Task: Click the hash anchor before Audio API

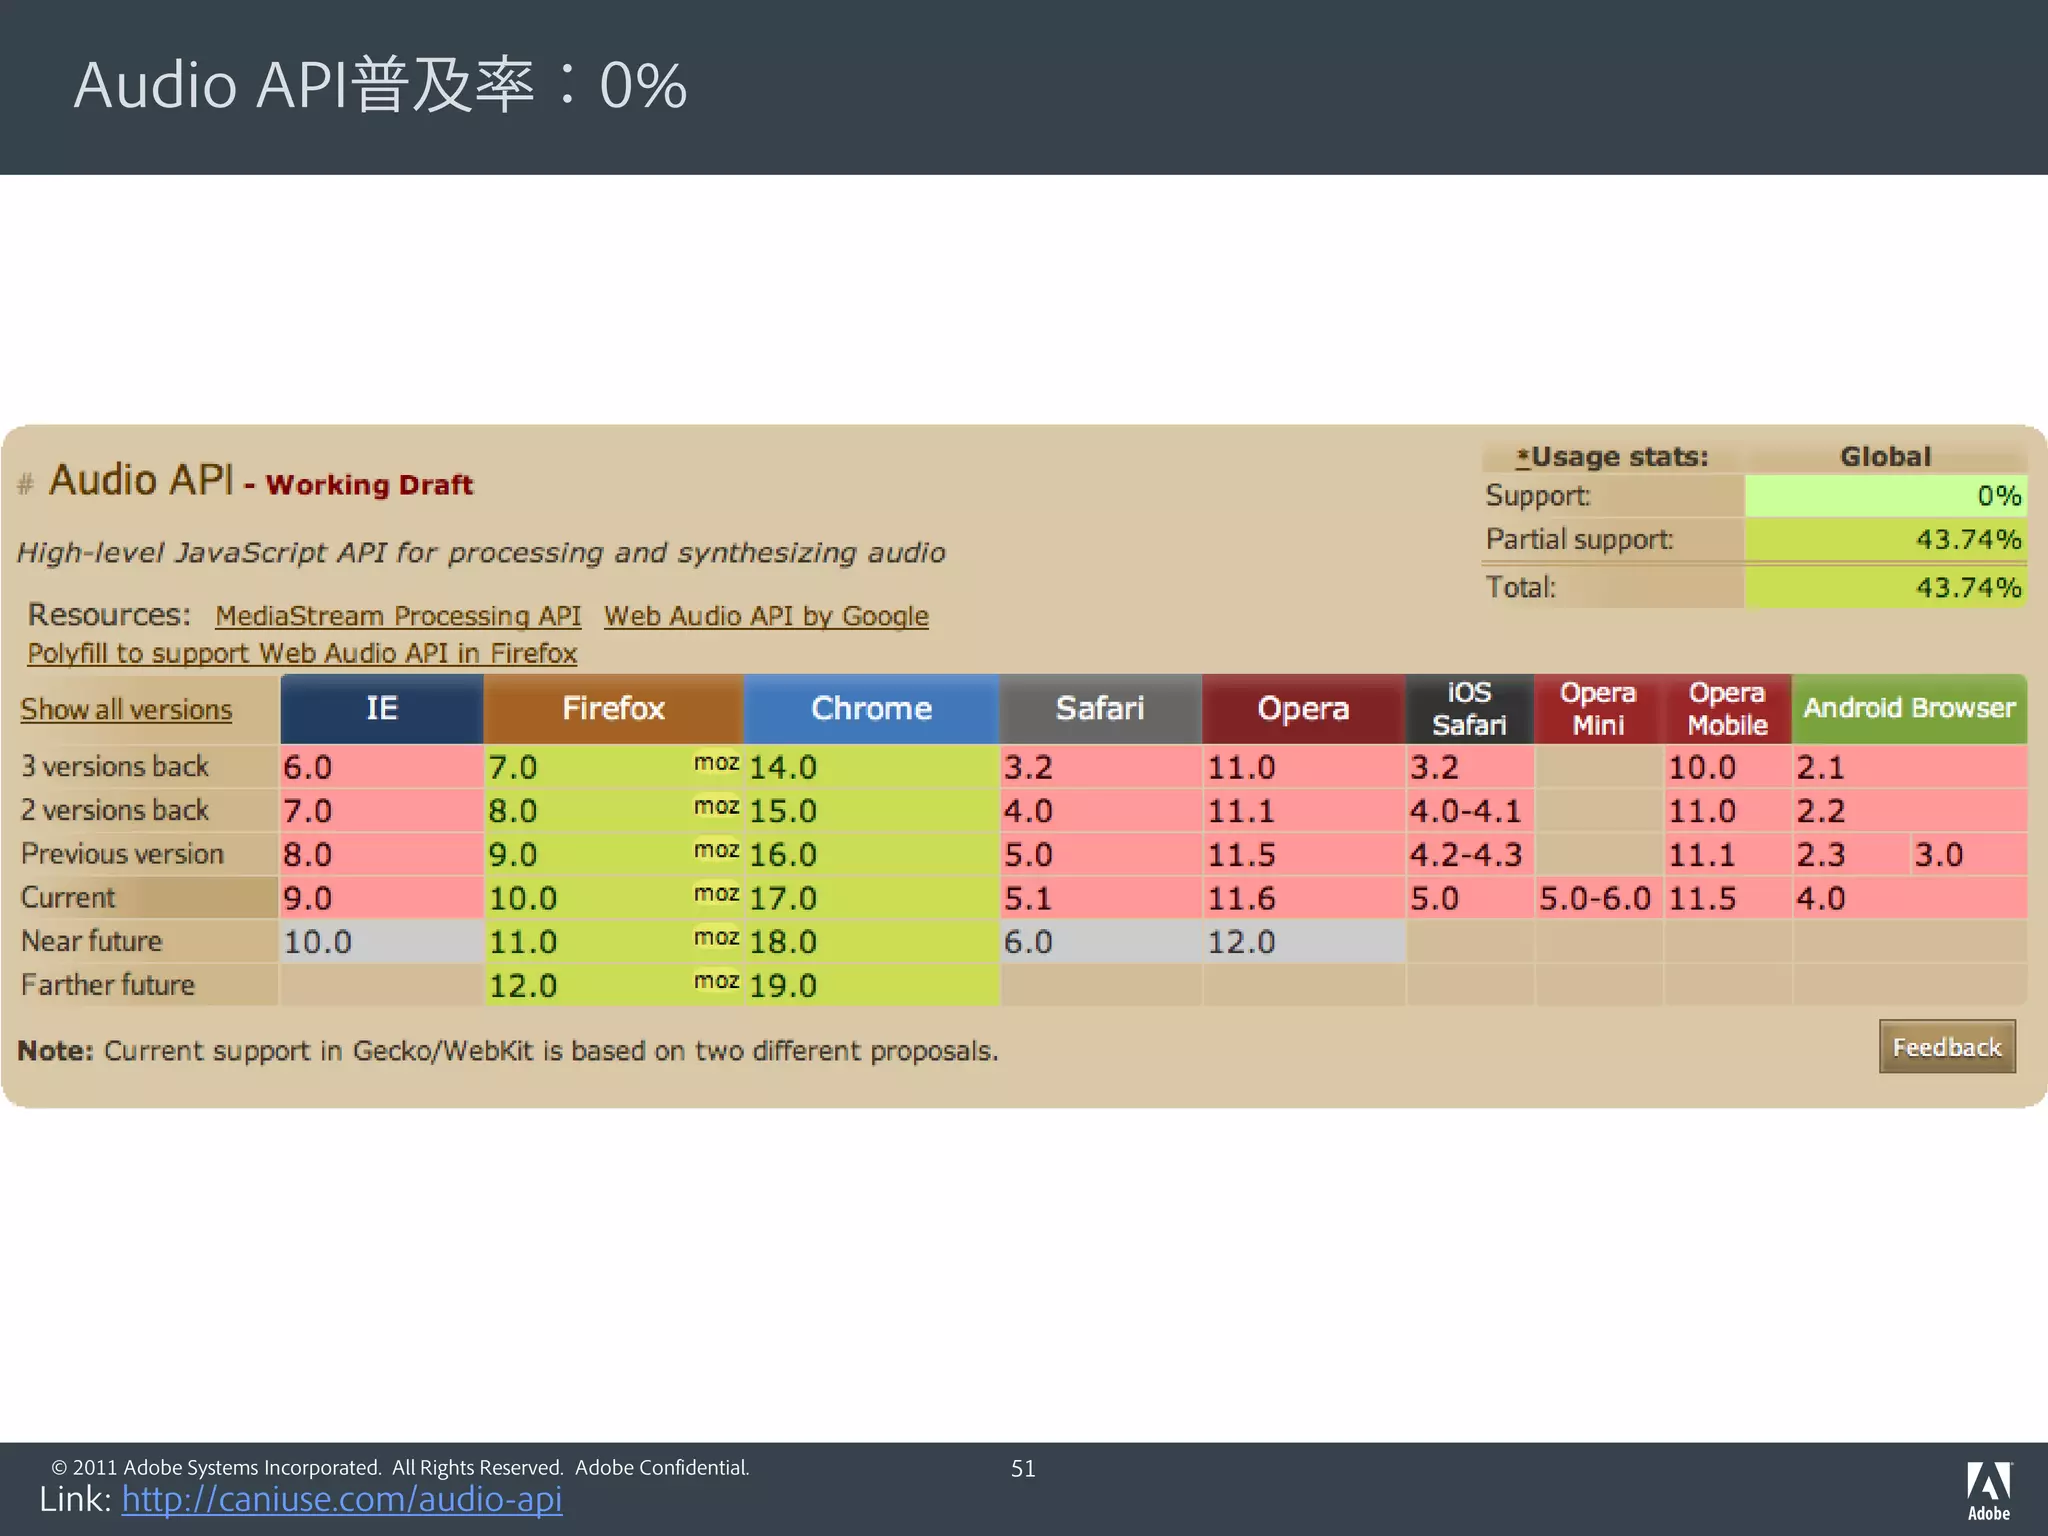Action: click(x=26, y=485)
